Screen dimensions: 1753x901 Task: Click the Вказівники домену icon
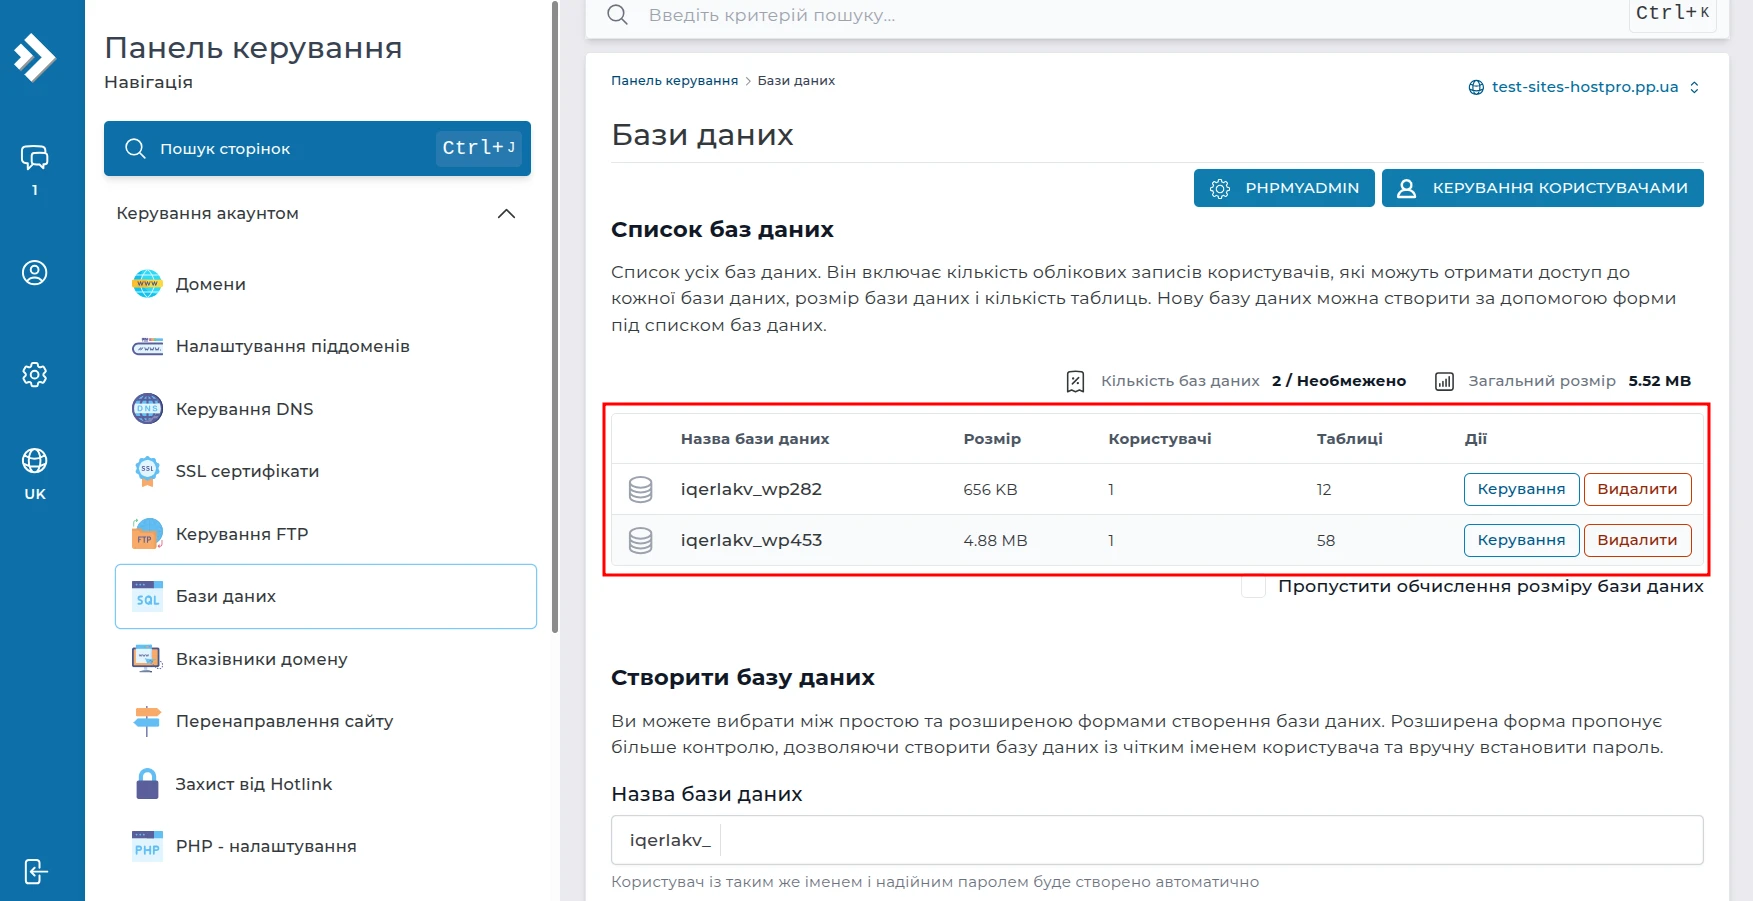[147, 659]
